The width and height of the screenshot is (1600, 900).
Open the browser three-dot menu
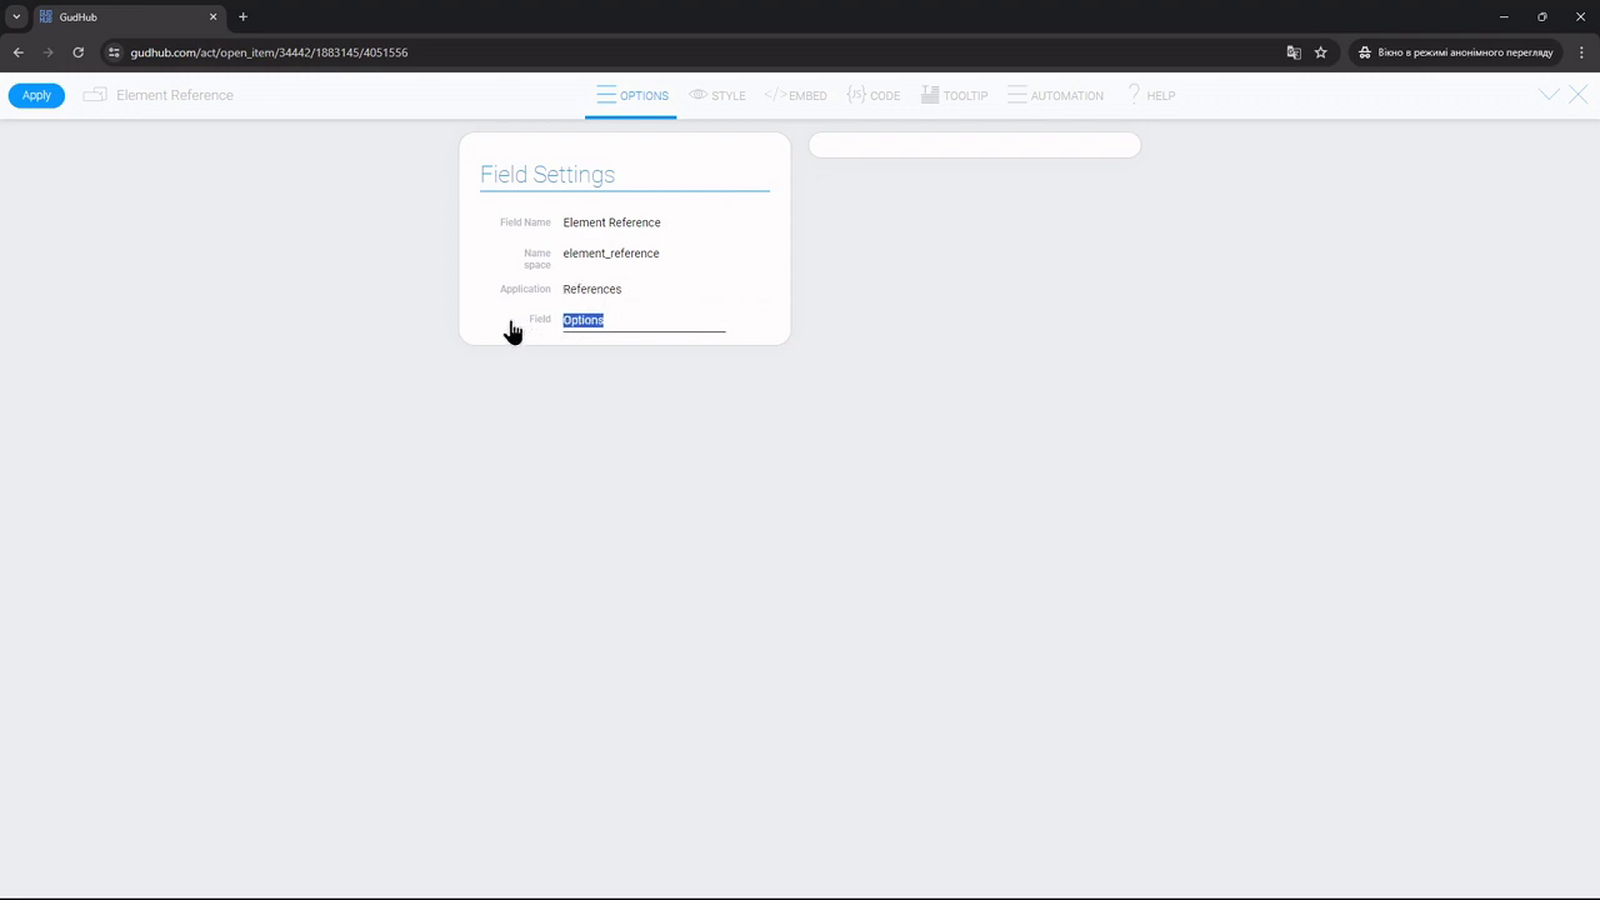coord(1581,52)
